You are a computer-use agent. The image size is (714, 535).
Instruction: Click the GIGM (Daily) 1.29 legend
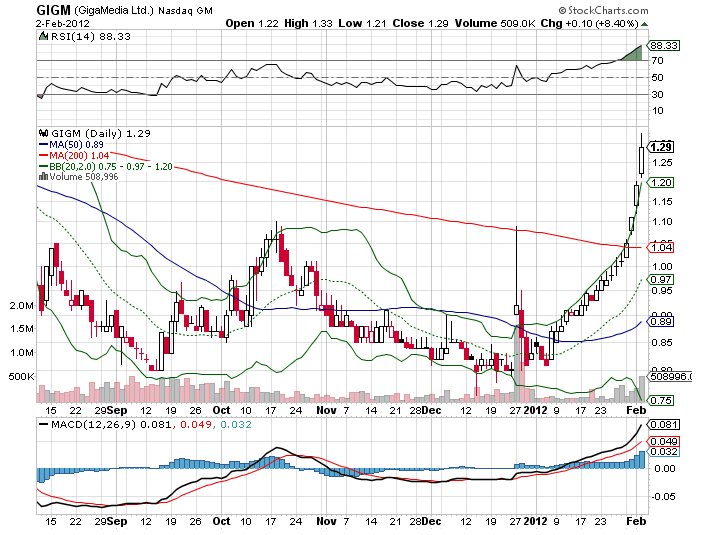(x=101, y=133)
